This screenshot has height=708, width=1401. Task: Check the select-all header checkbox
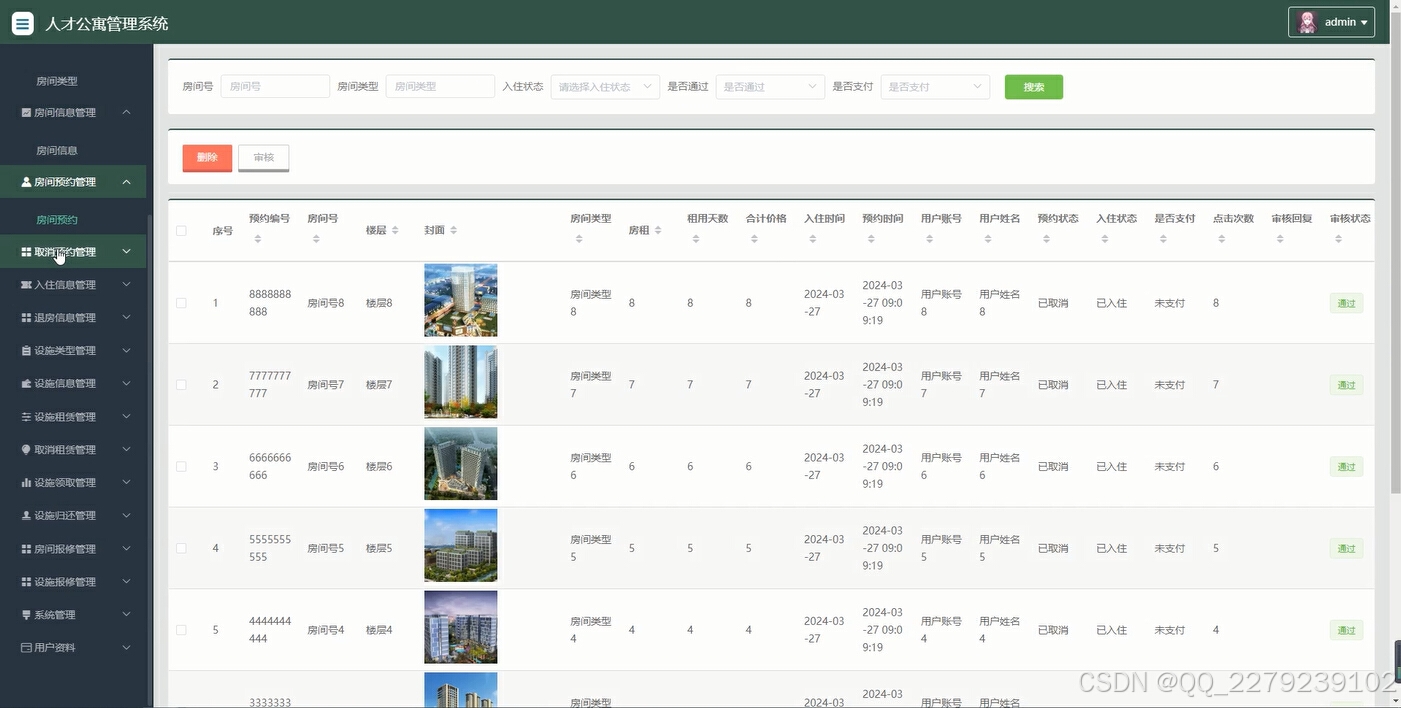pyautogui.click(x=181, y=231)
